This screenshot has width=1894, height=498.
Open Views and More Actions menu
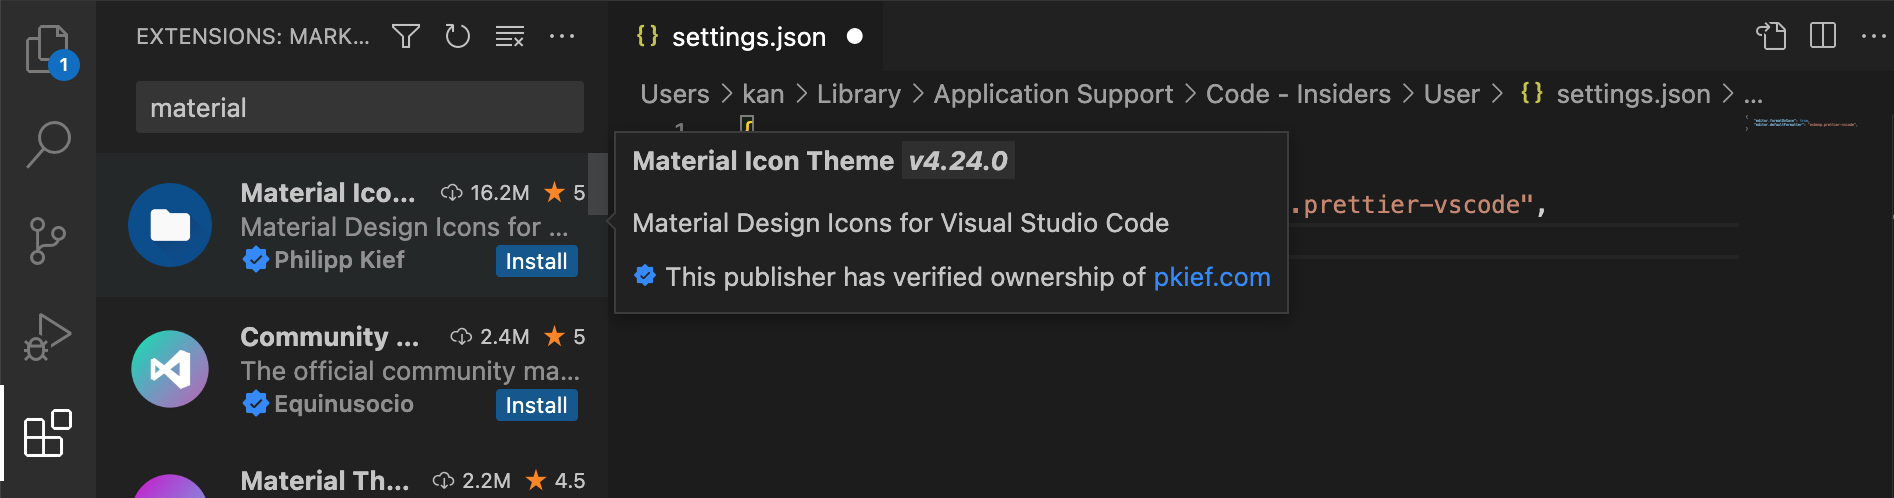coord(562,37)
